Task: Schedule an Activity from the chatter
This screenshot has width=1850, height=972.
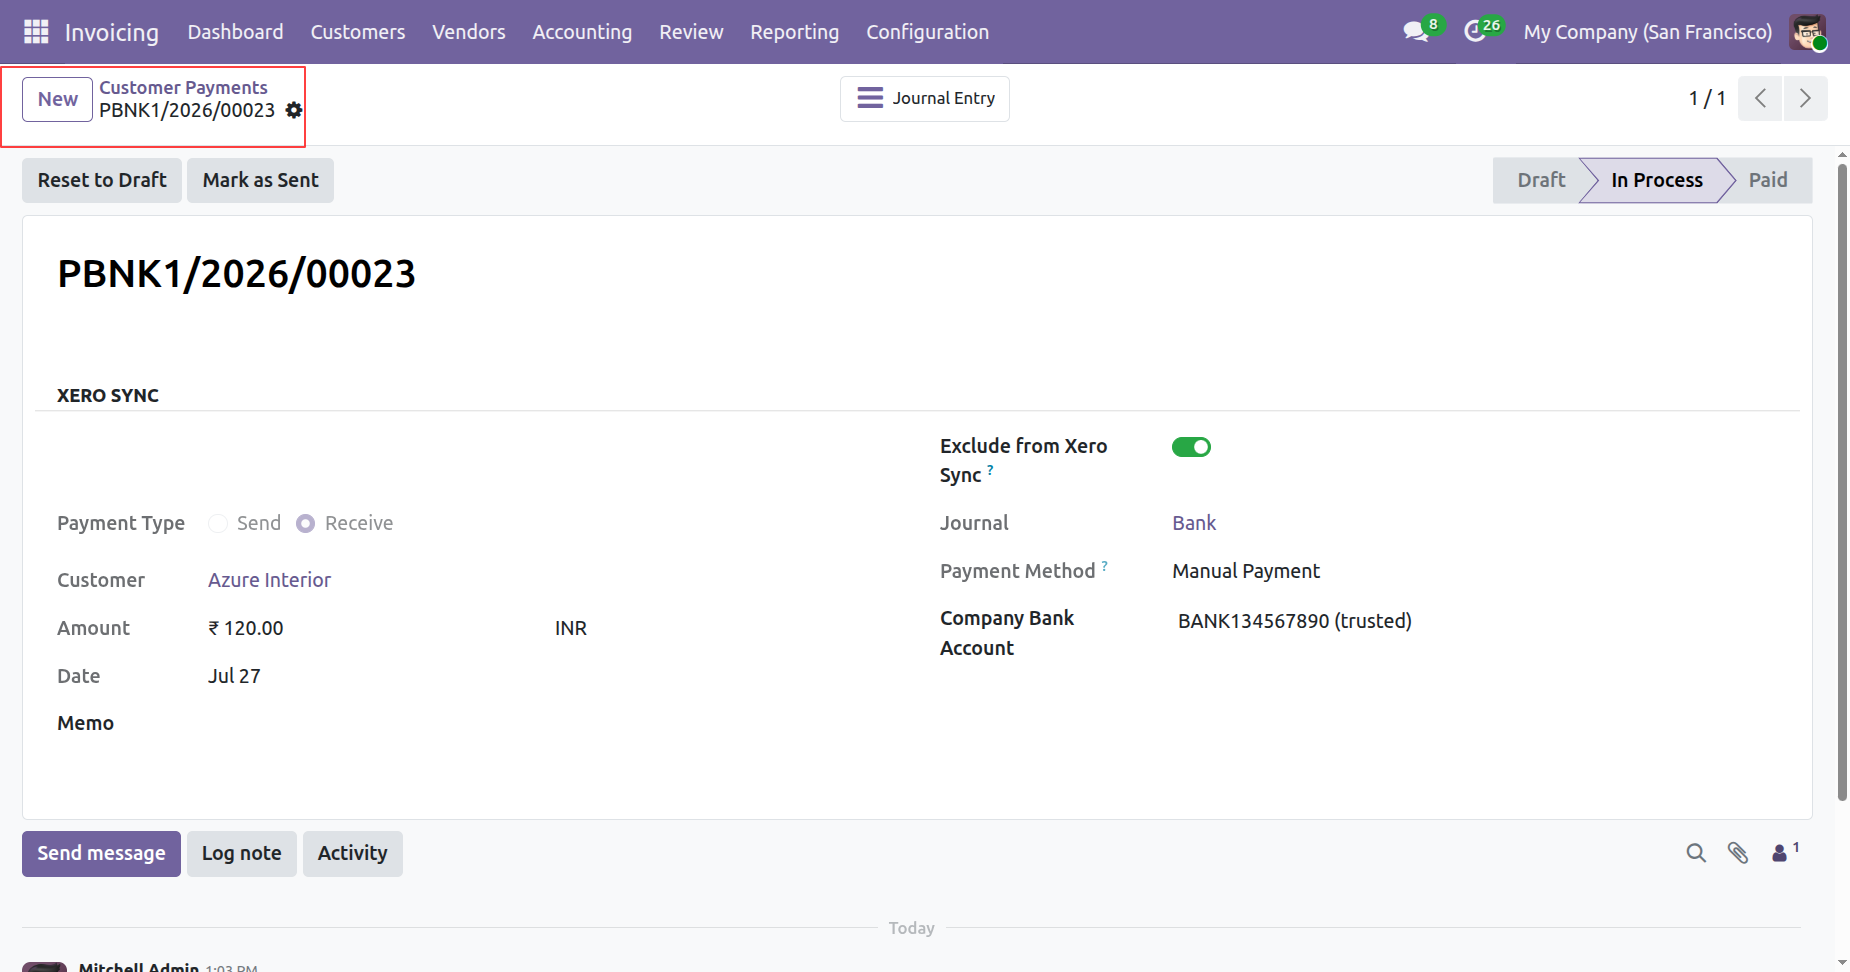Action: [x=353, y=854]
